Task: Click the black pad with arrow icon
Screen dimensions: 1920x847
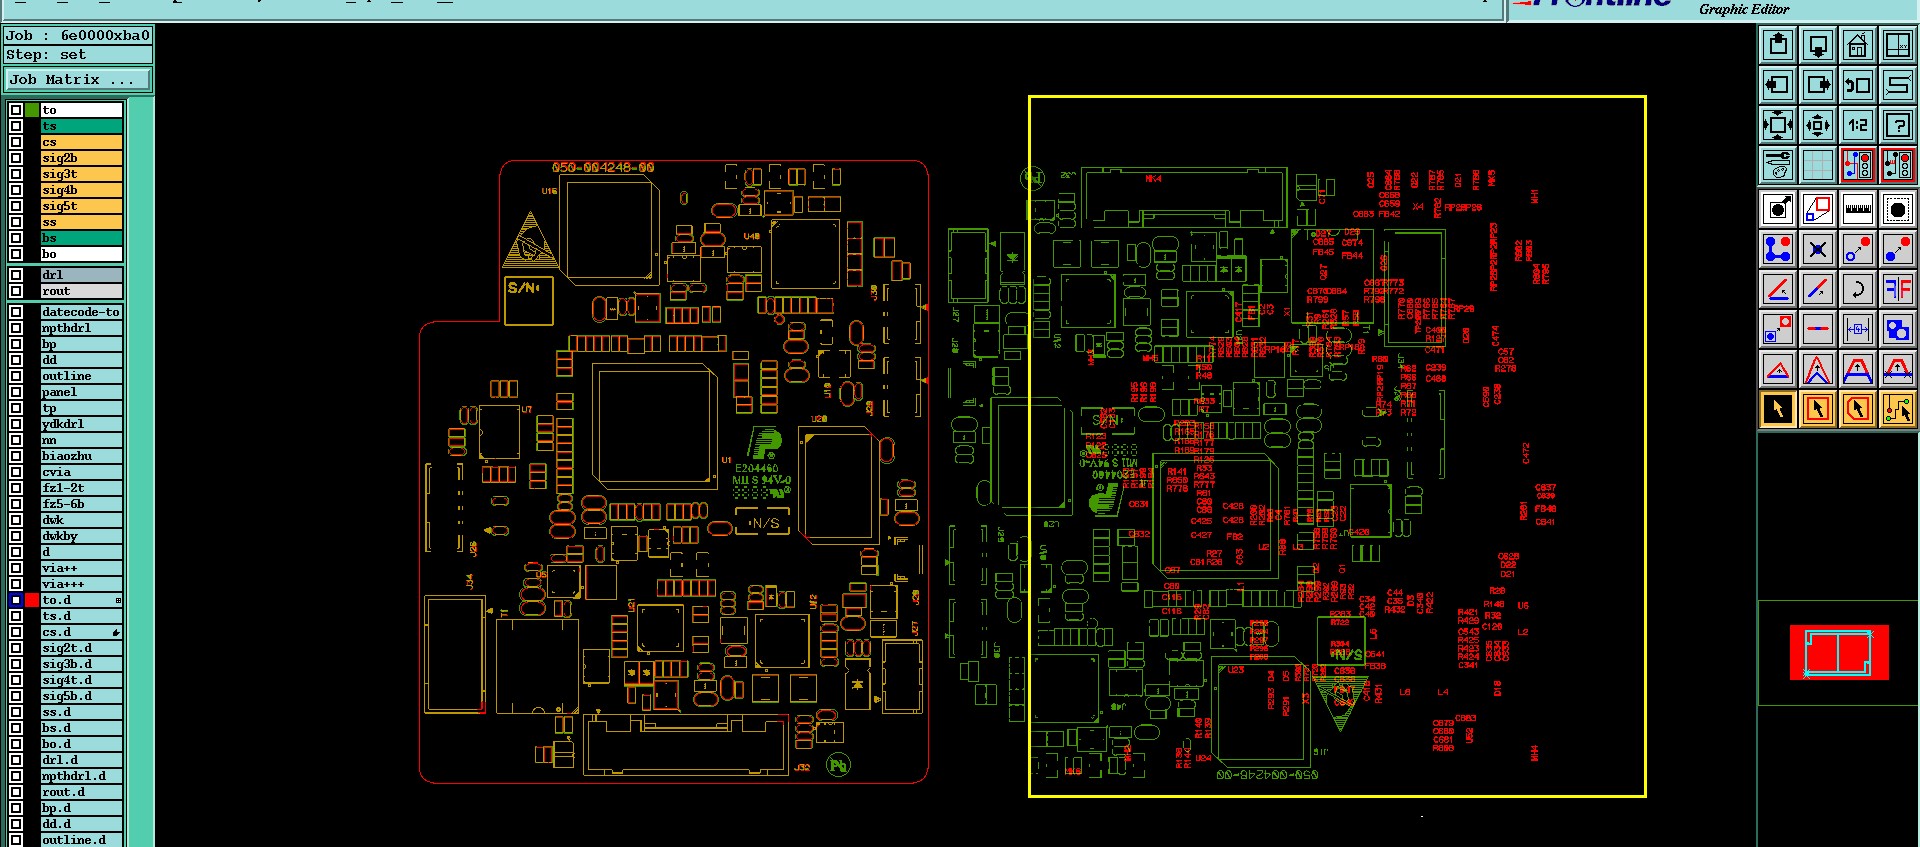Action: [1778, 209]
